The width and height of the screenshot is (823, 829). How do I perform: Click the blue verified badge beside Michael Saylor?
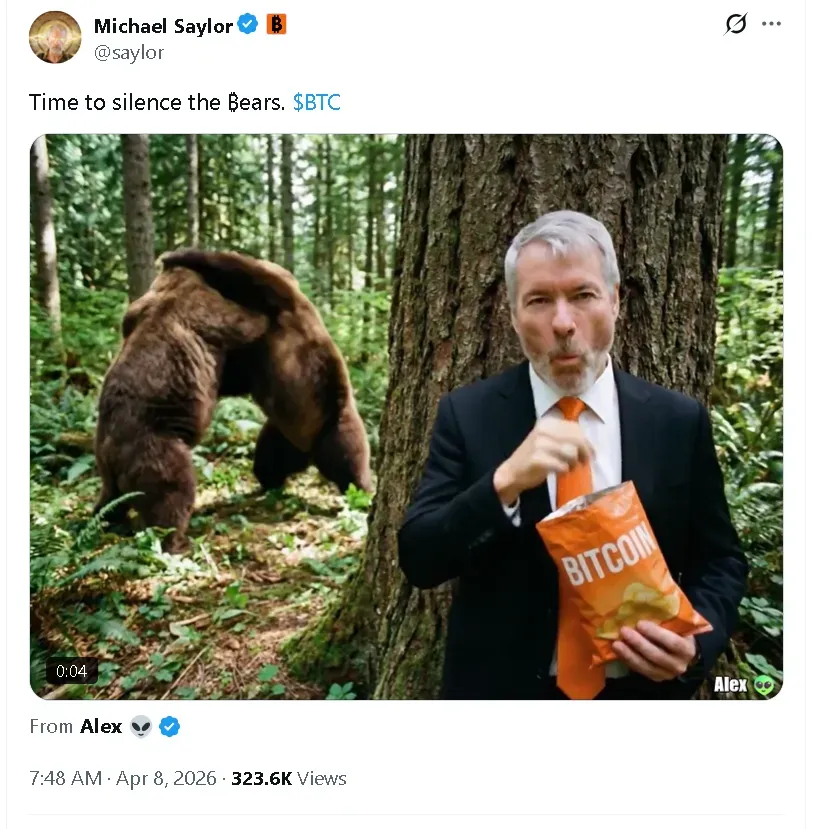tap(248, 25)
